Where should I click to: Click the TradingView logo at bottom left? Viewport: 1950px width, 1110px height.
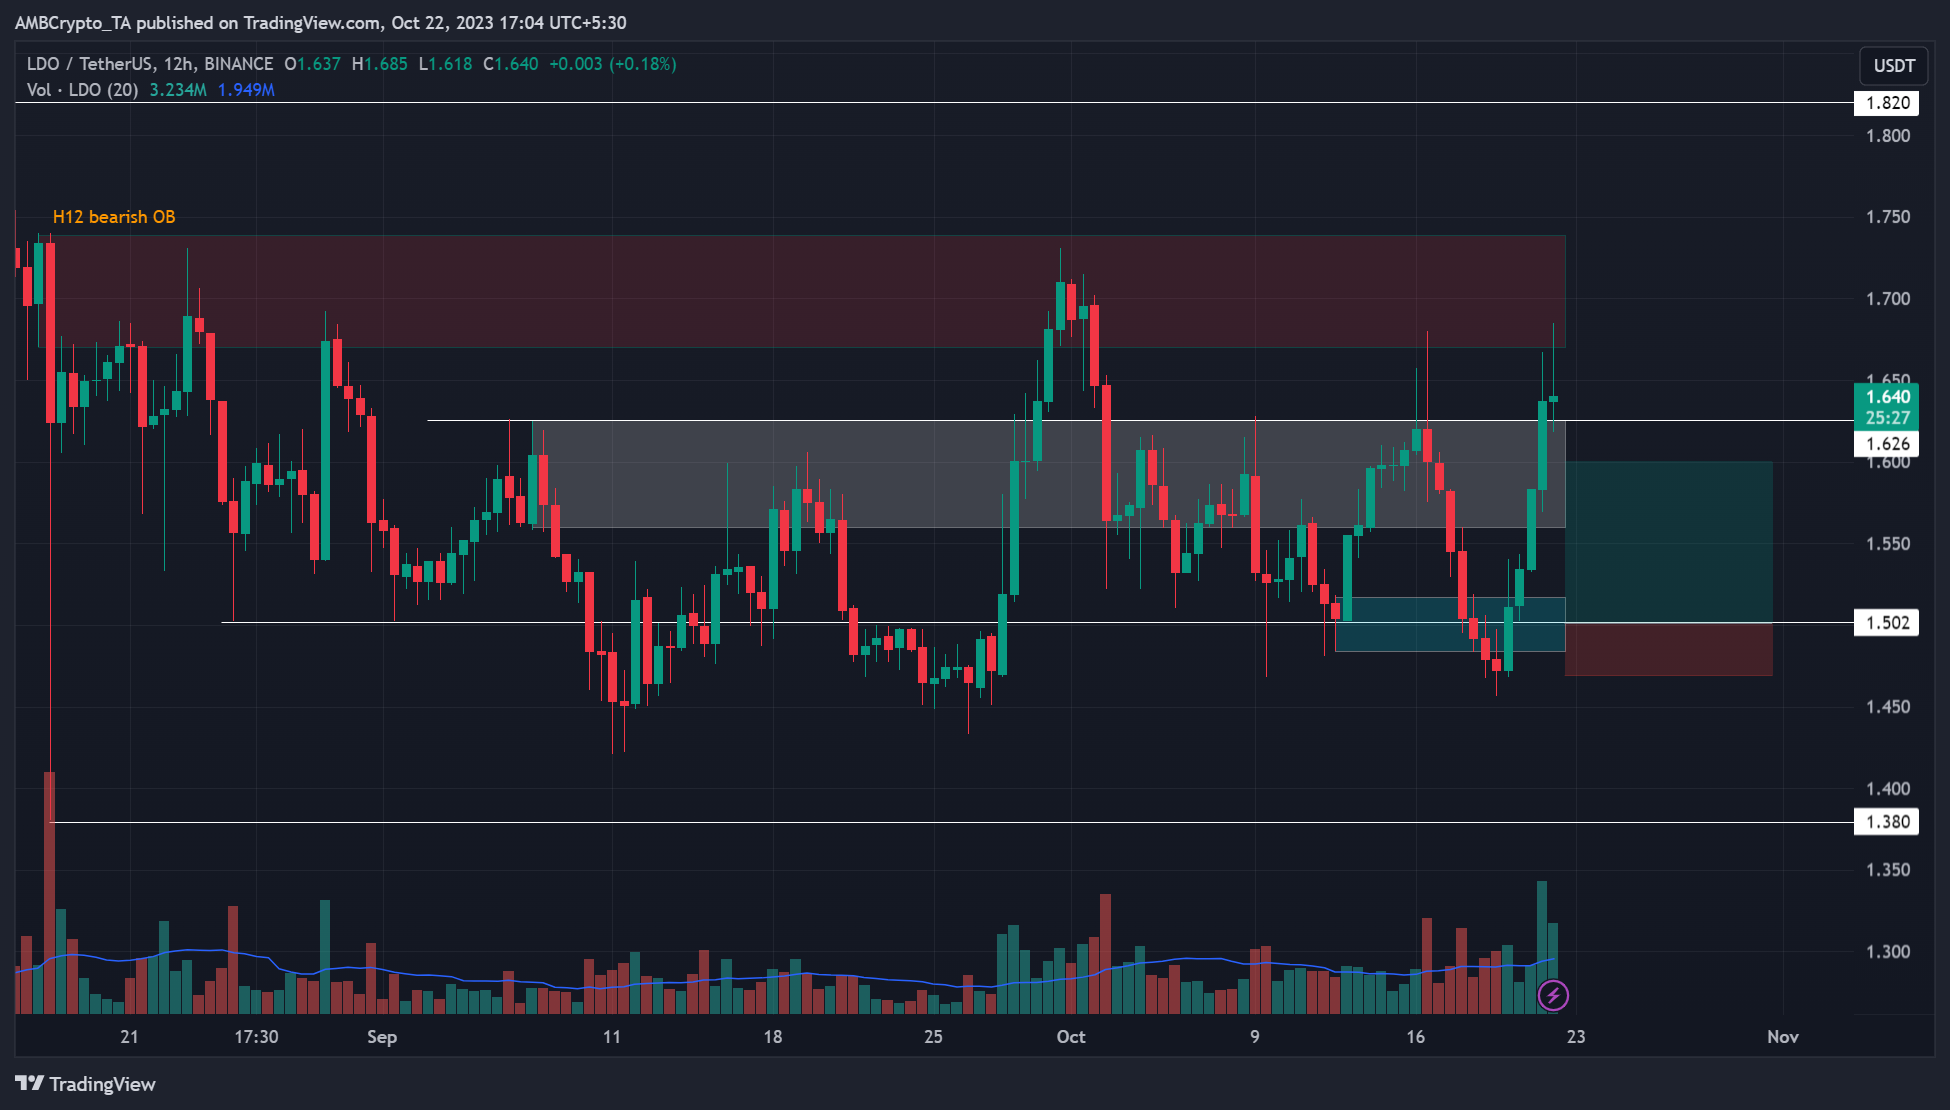point(86,1084)
